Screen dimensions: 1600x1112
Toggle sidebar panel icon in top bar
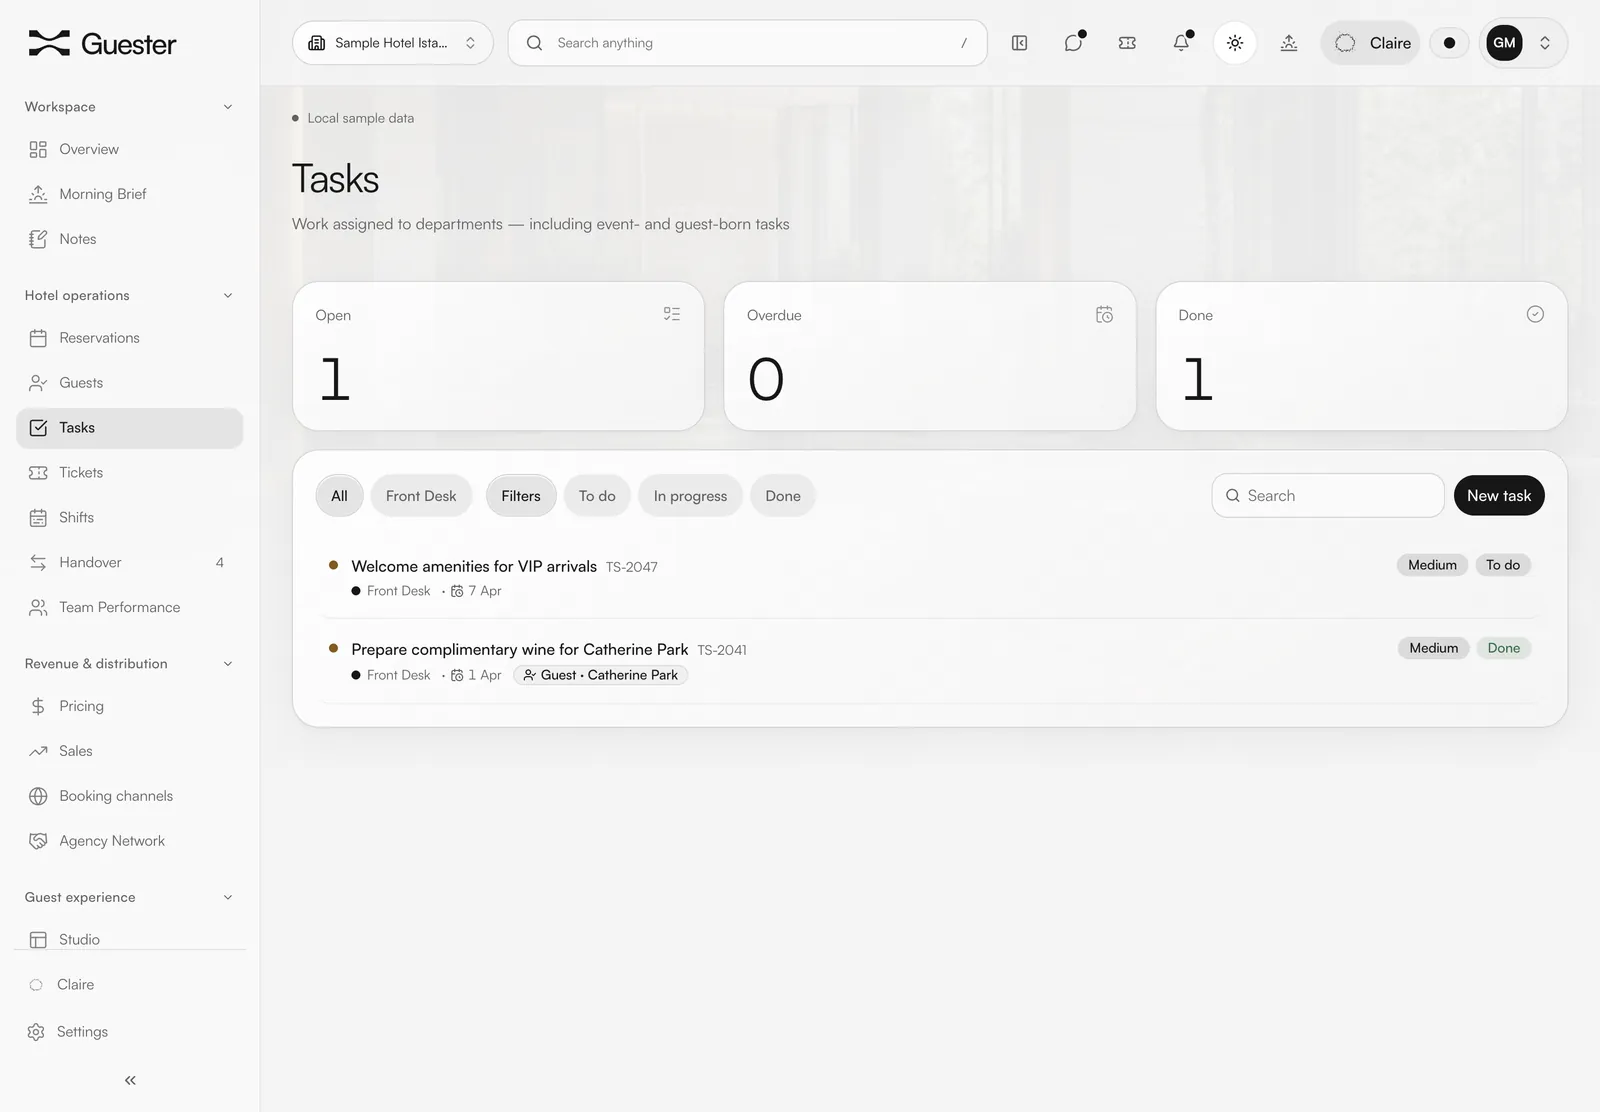click(x=1019, y=43)
